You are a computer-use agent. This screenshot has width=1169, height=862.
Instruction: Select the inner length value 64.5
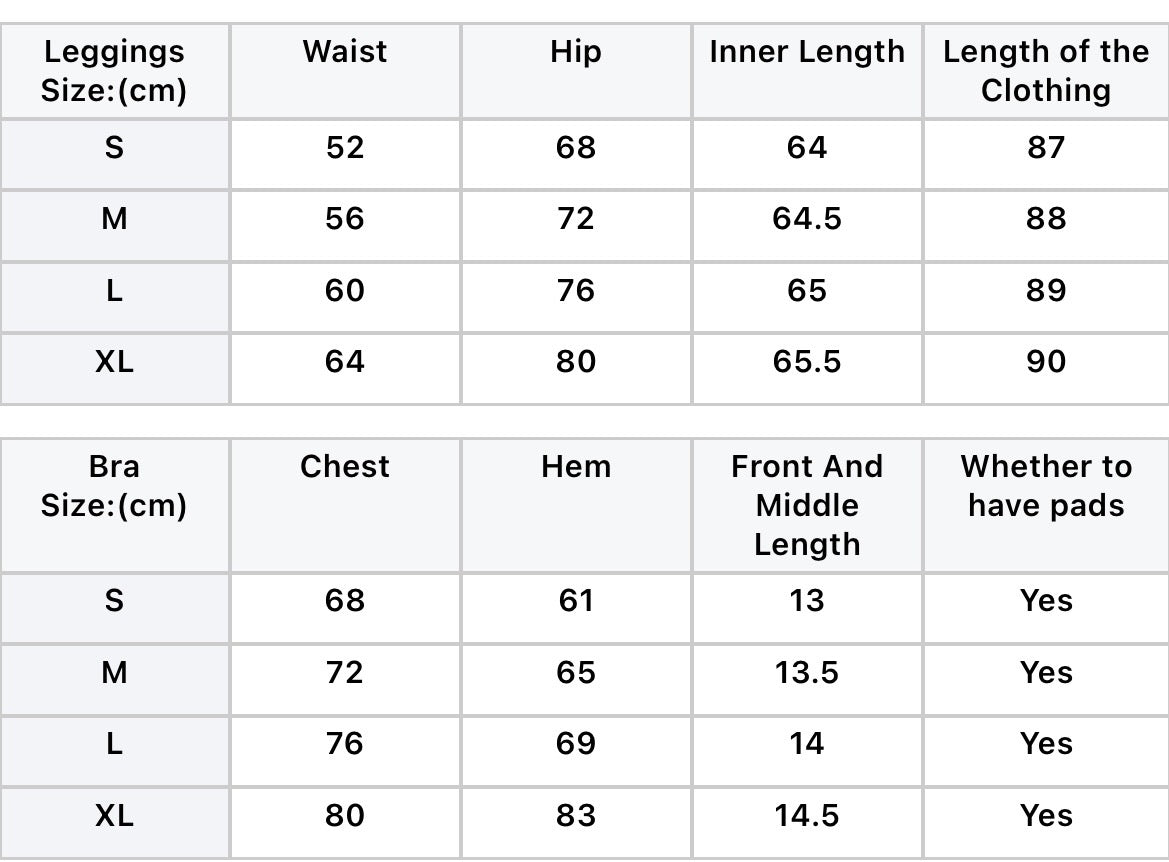tap(807, 219)
